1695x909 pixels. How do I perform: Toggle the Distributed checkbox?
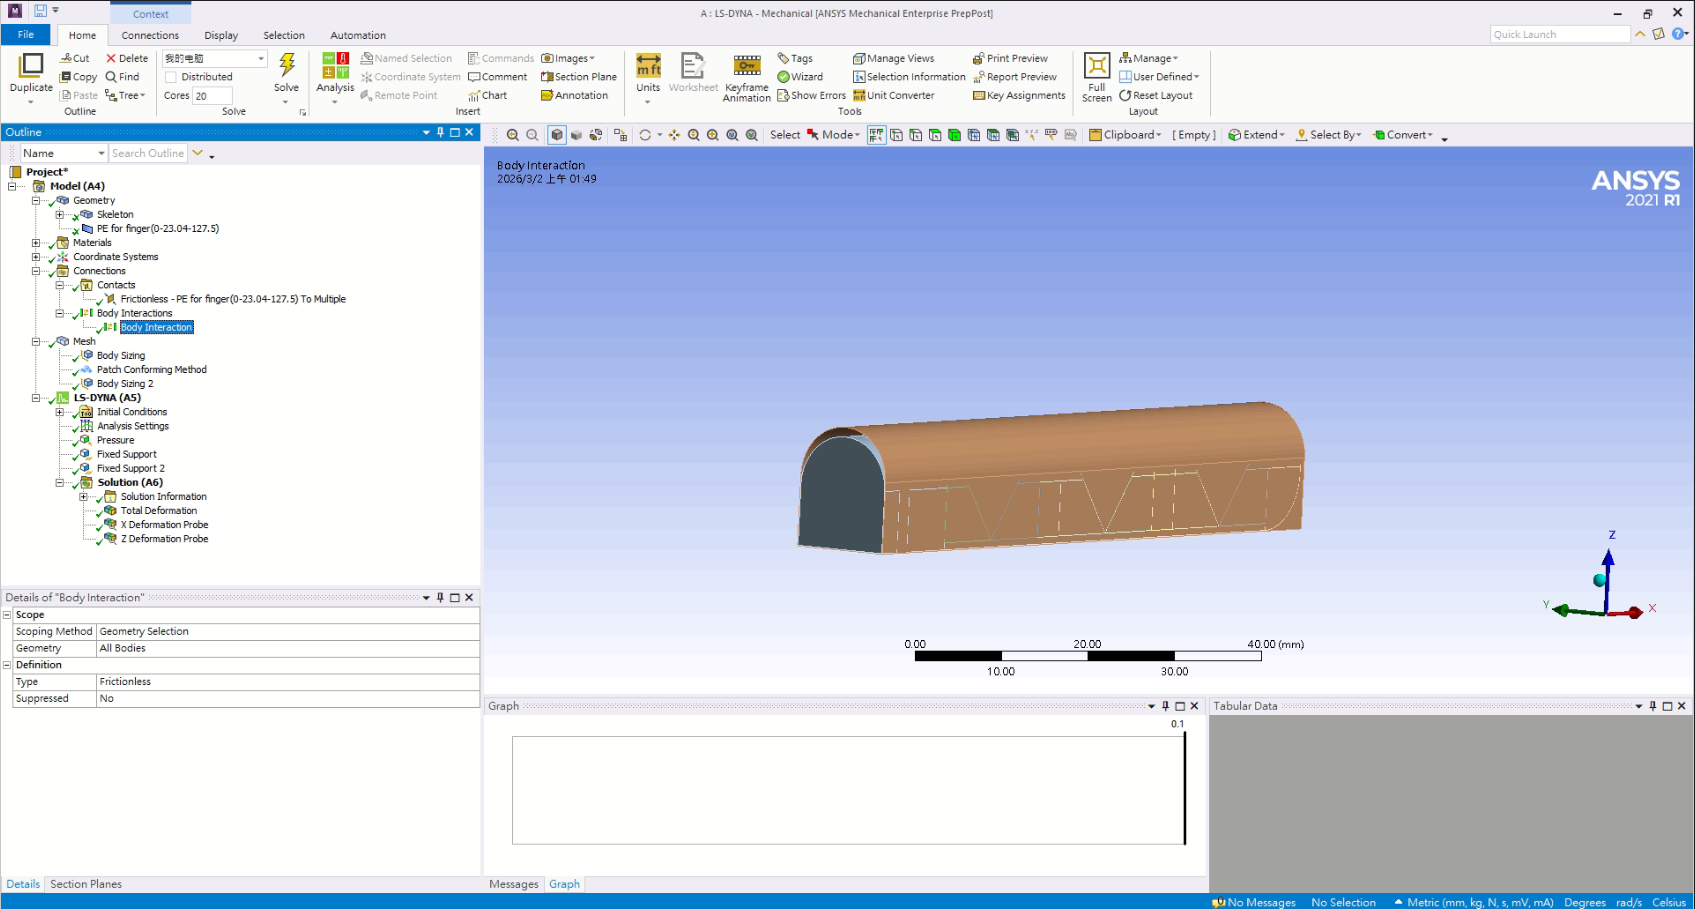[x=171, y=77]
